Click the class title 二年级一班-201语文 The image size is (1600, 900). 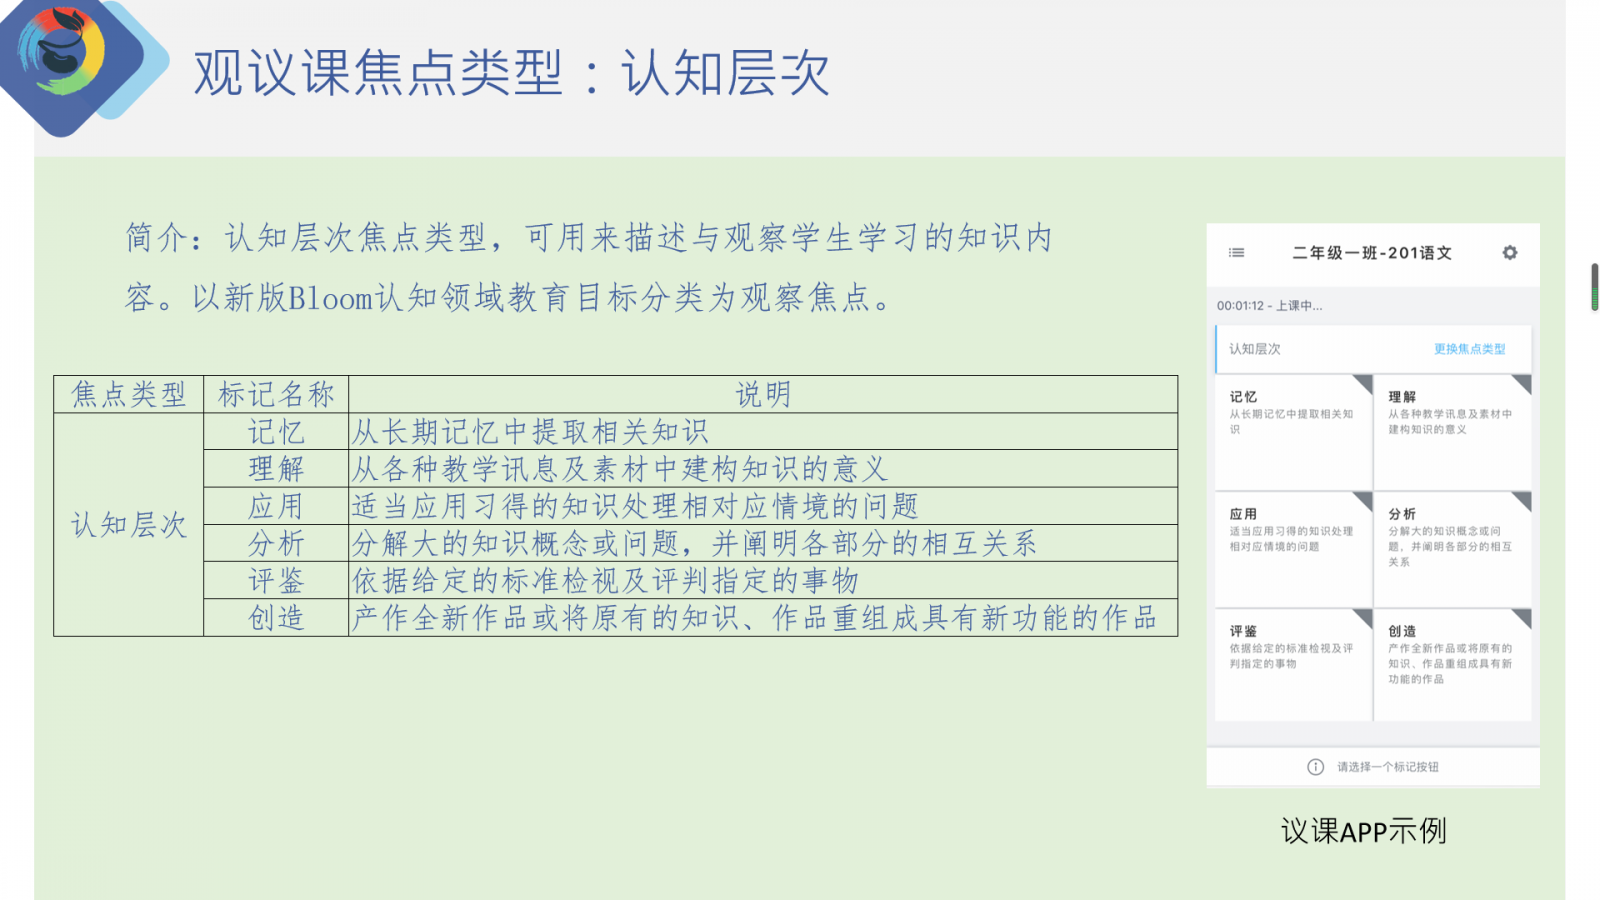(x=1371, y=253)
